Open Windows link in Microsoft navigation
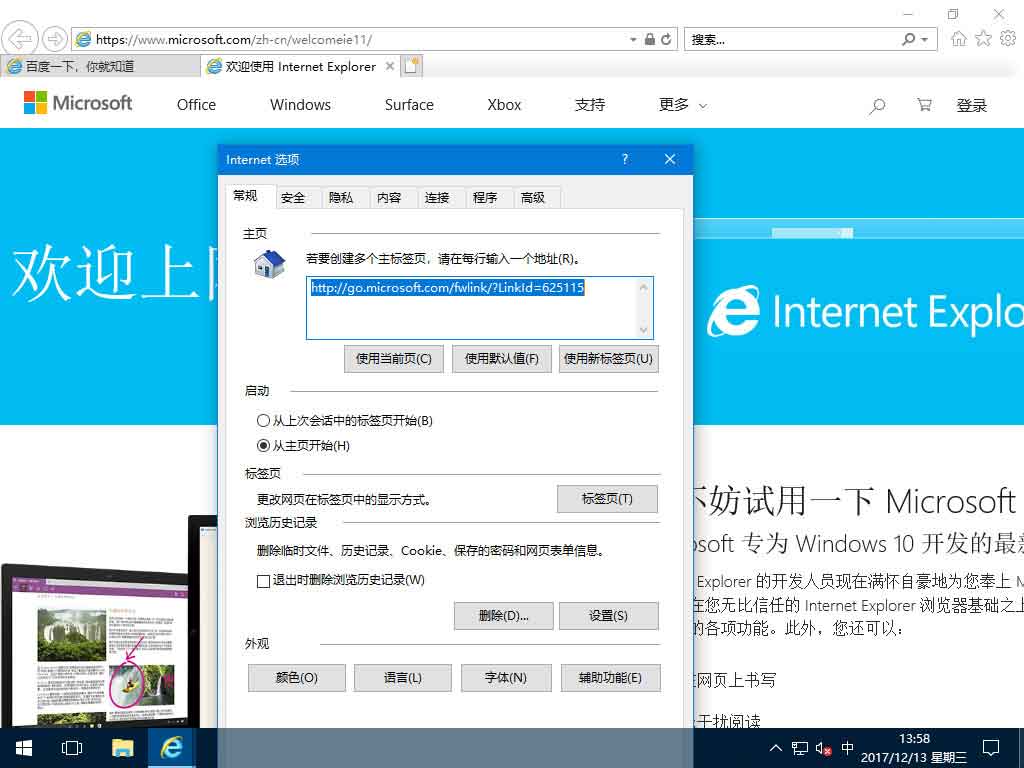 (x=300, y=104)
